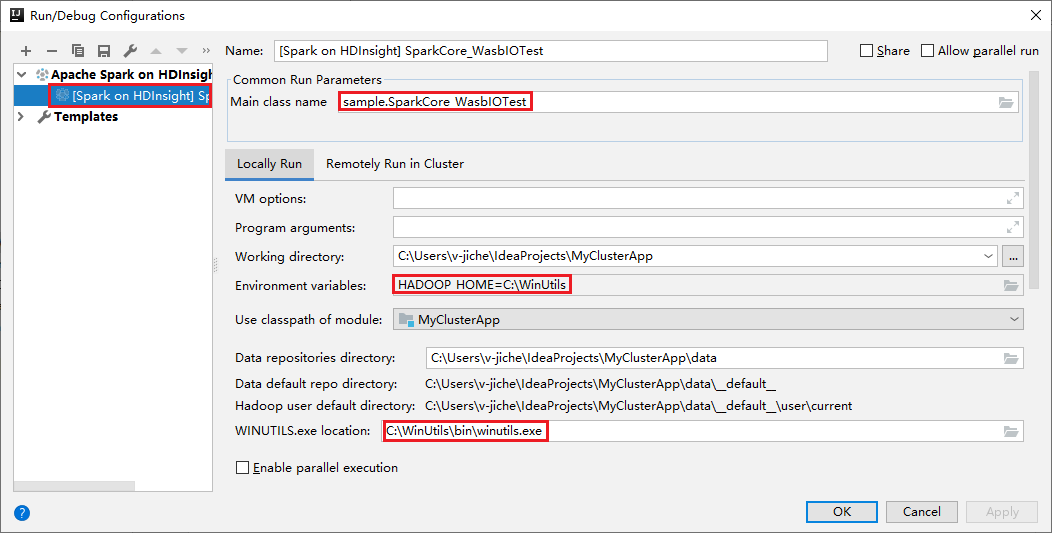Expand the Templates tree node
This screenshot has height=533, width=1052.
click(x=22, y=117)
